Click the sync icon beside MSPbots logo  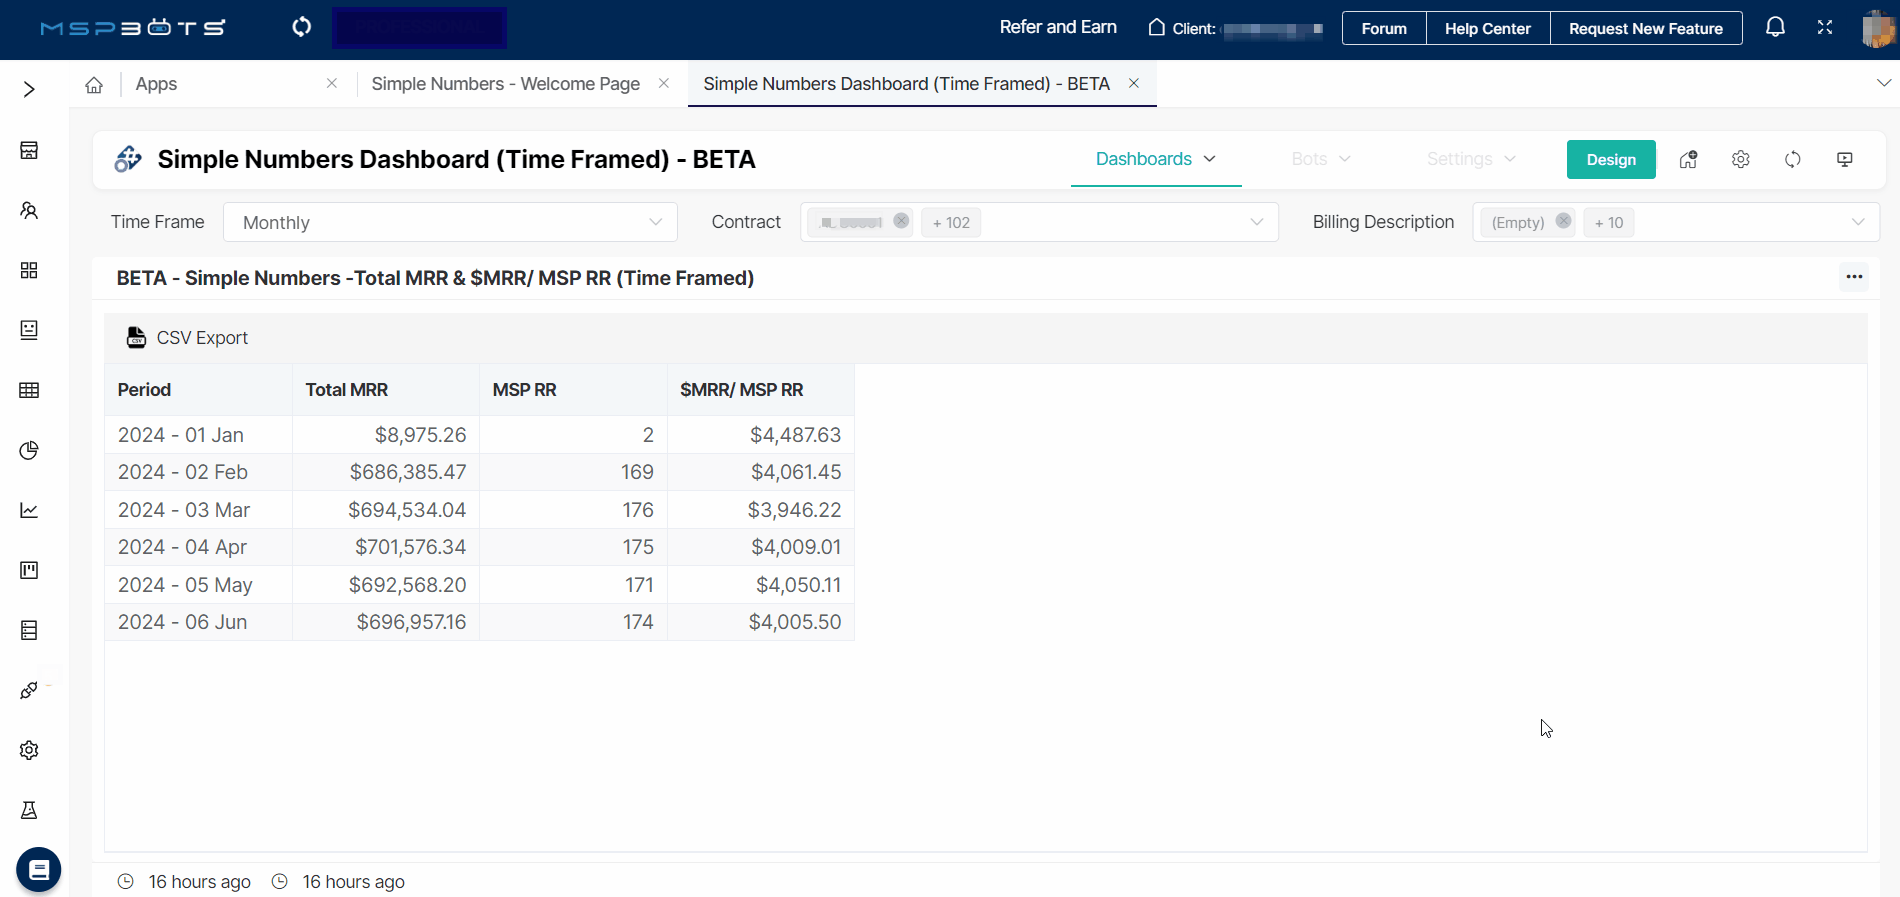[301, 27]
